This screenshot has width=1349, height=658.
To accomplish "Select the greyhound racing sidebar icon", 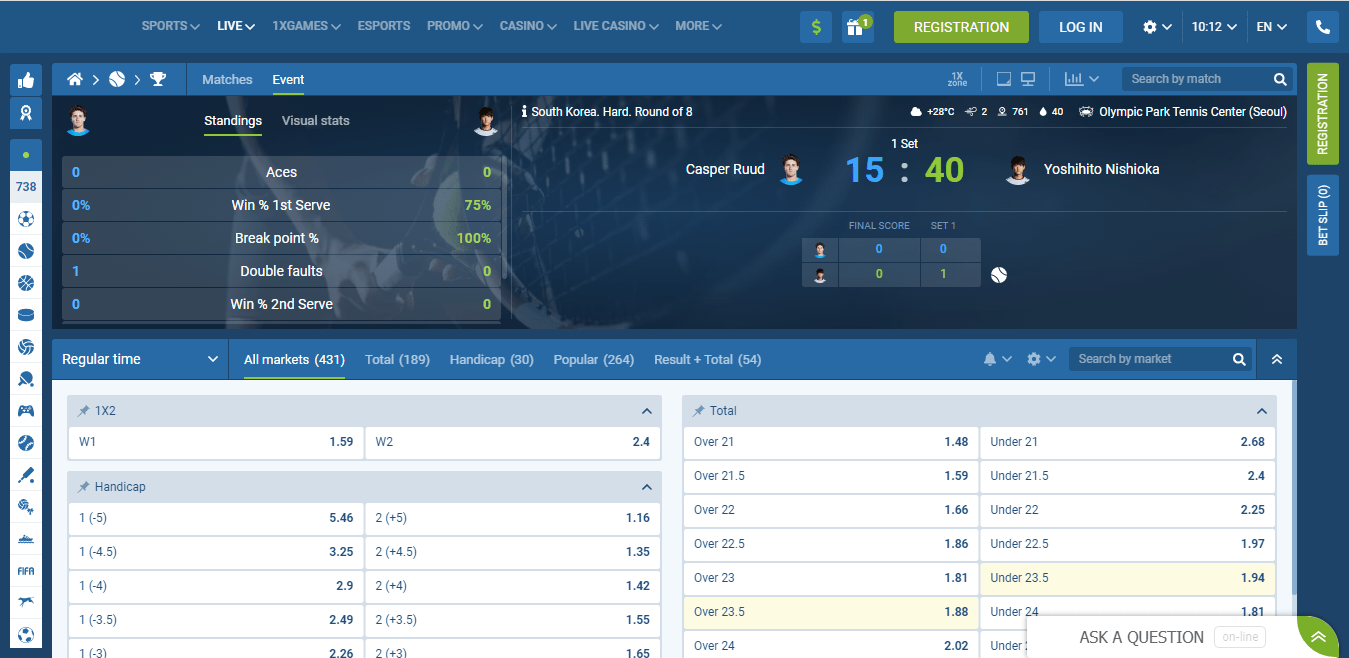I will tap(26, 603).
